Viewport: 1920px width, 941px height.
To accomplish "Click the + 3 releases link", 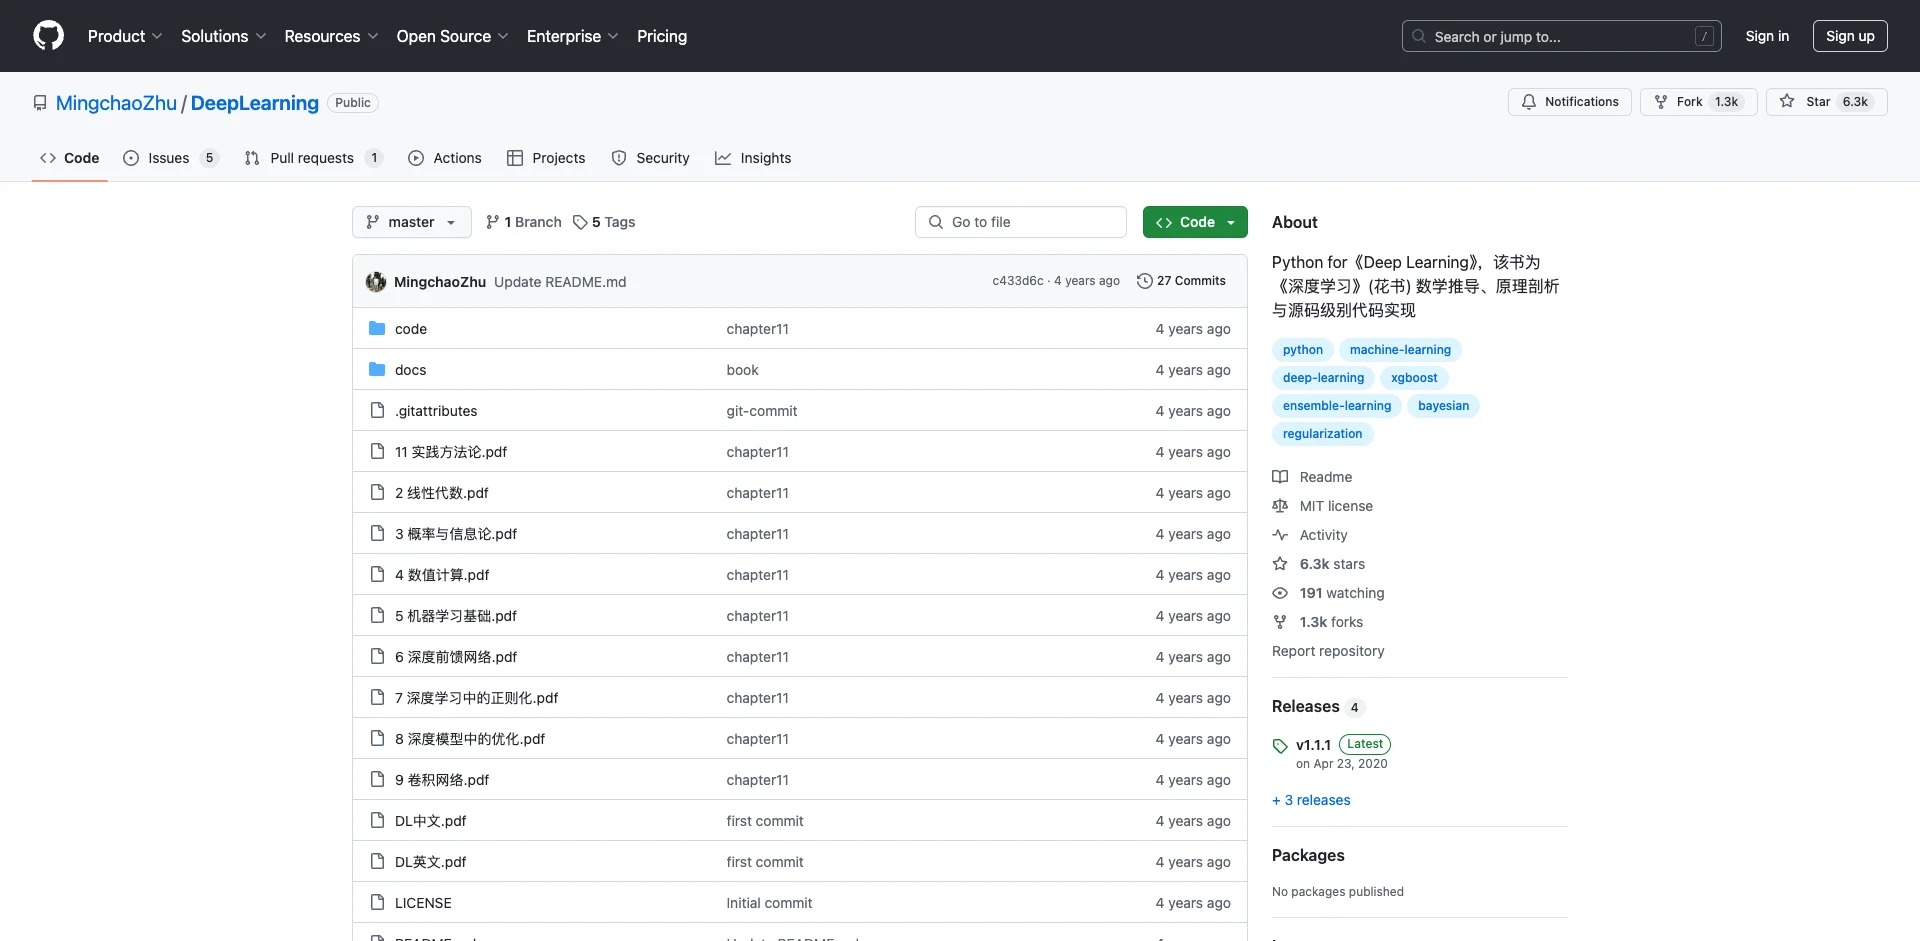I will 1311,800.
